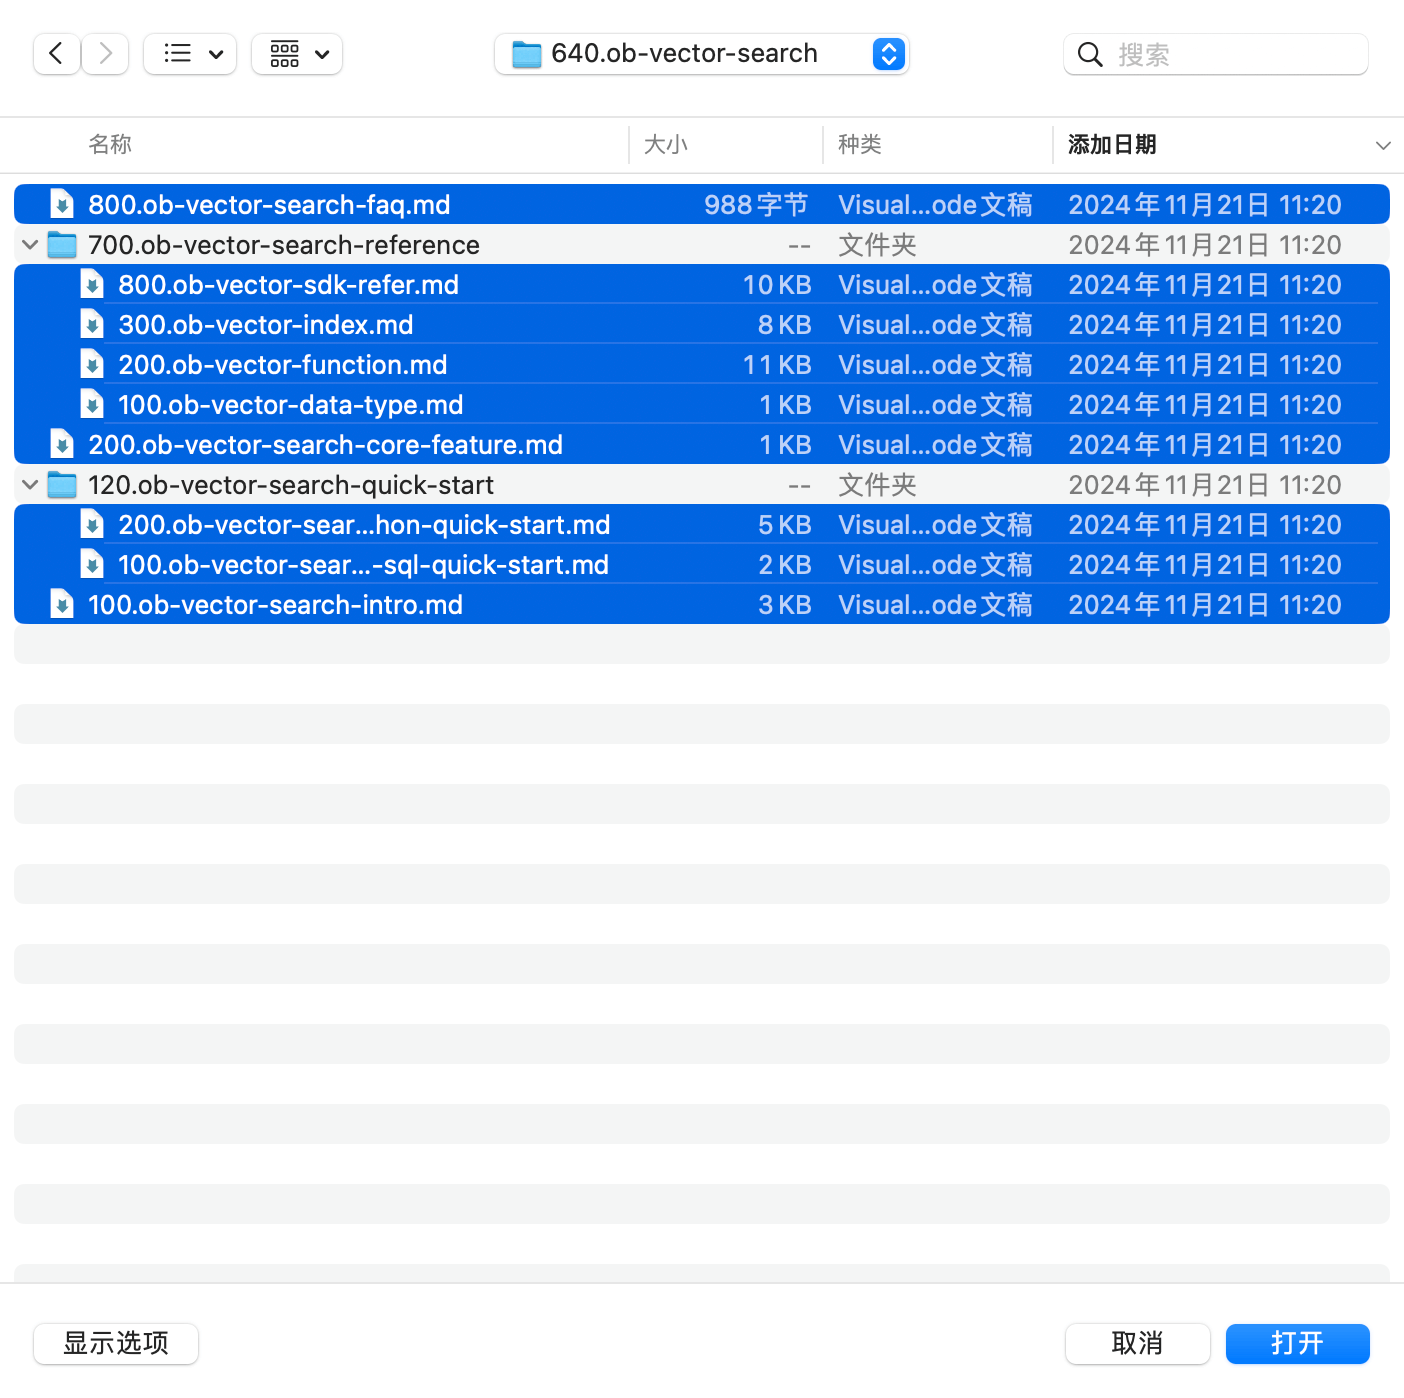The width and height of the screenshot is (1404, 1398).
Task: Select the file 100.ob-vector-data-type.md
Action: pyautogui.click(x=291, y=405)
